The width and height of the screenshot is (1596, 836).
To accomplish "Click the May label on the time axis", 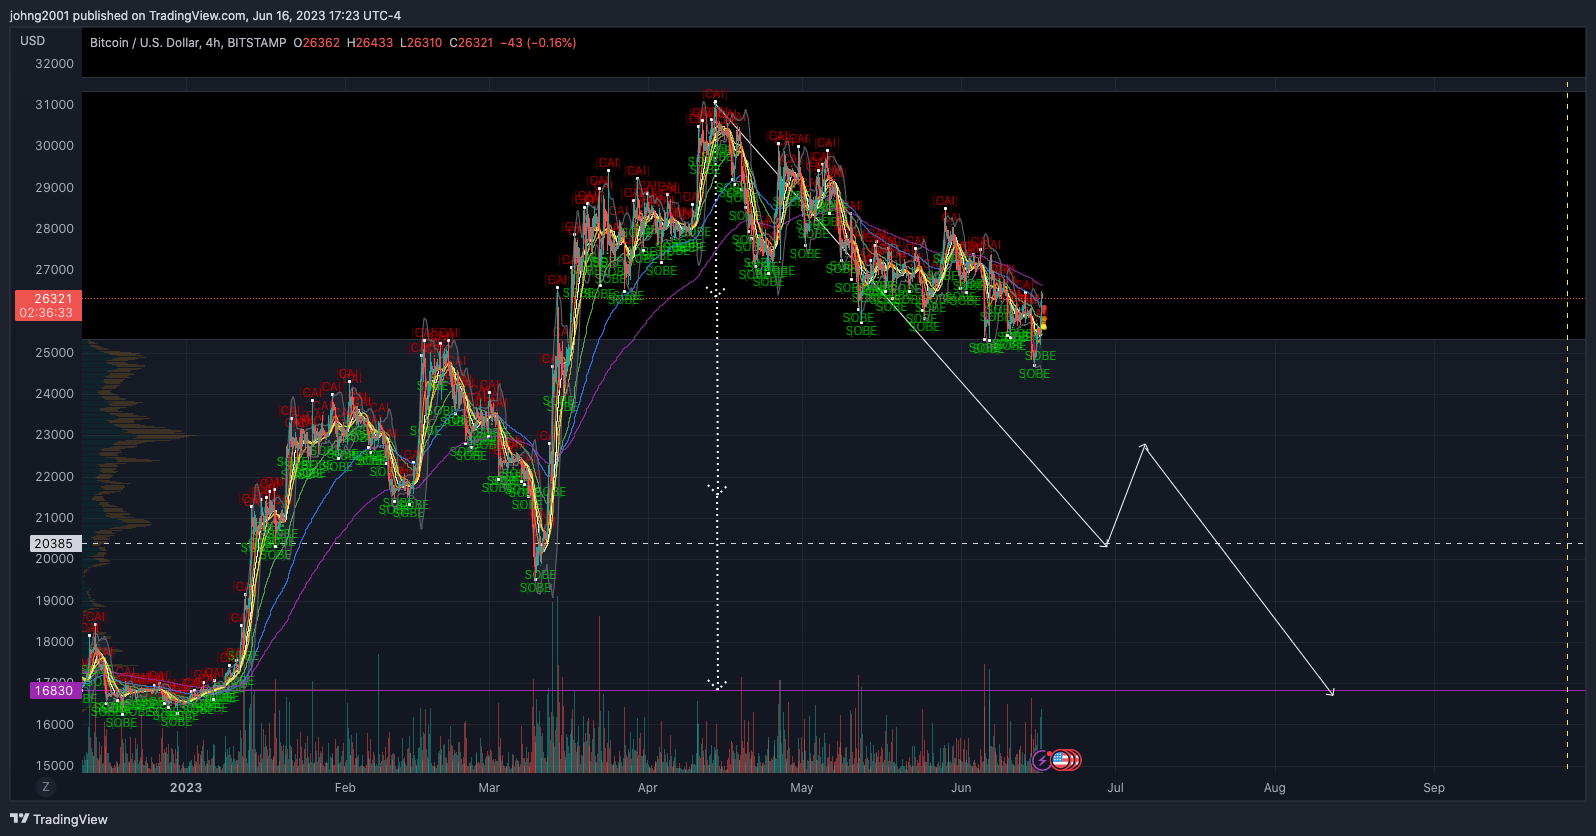I will click(802, 788).
